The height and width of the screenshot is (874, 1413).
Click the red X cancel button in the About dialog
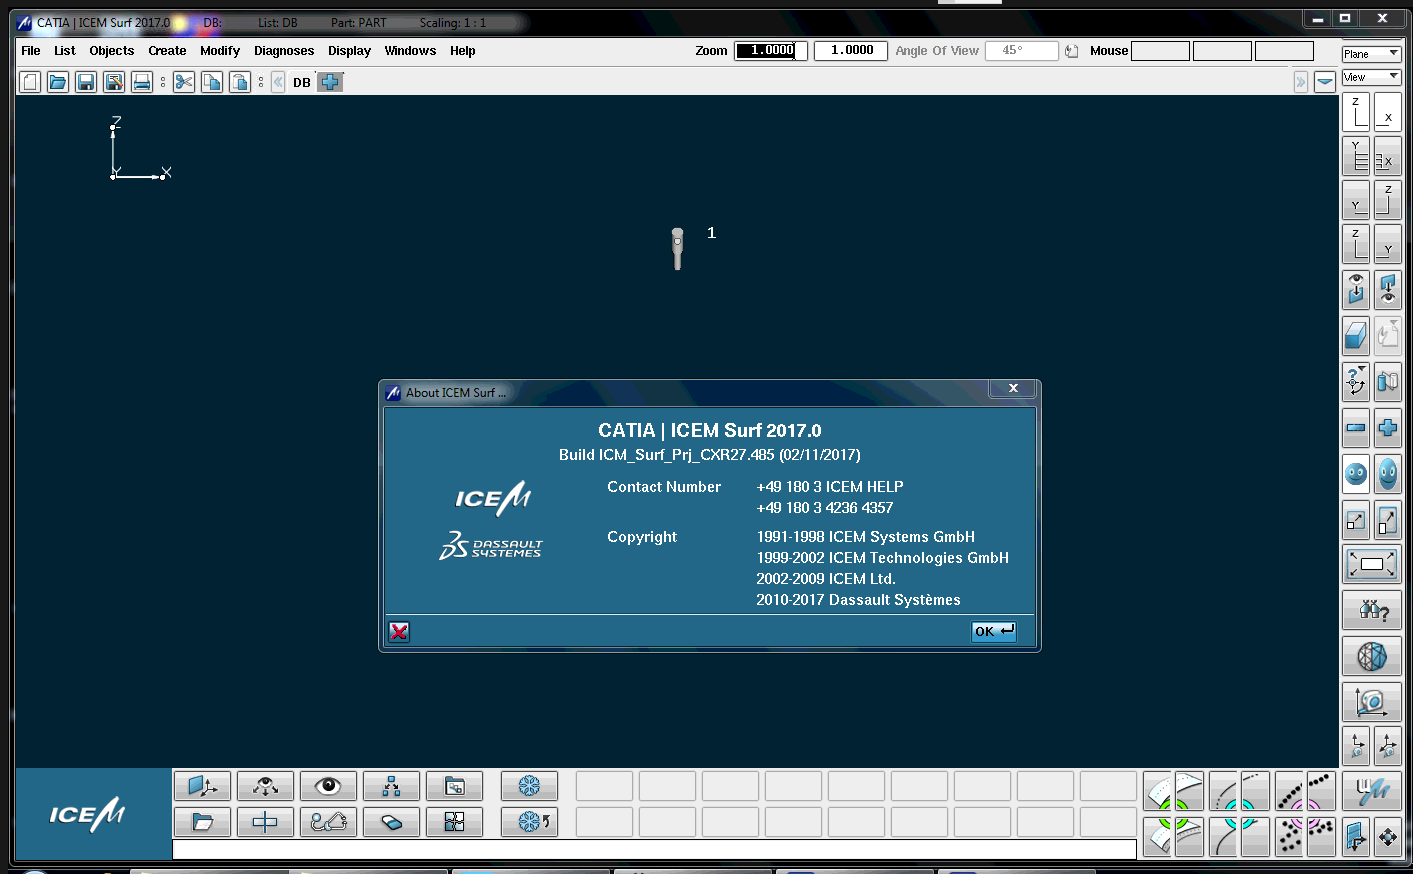pyautogui.click(x=399, y=631)
